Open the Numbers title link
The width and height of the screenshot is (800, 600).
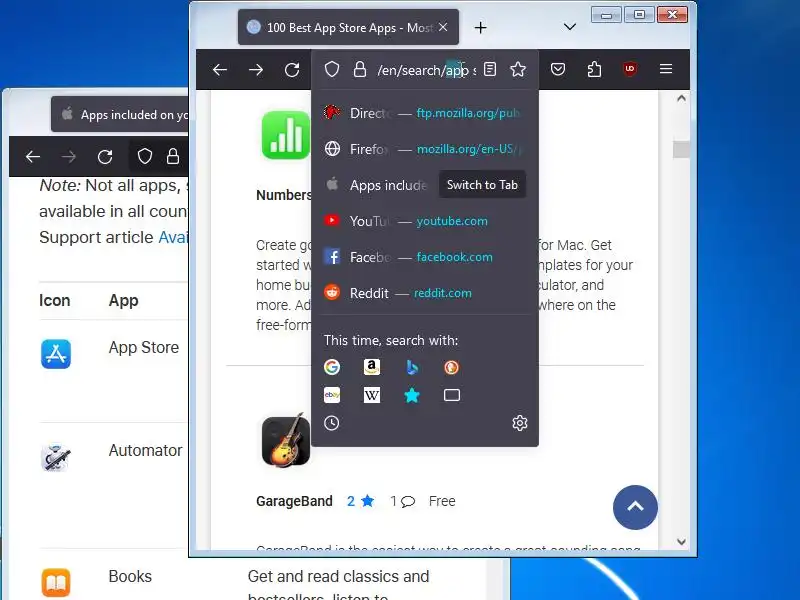click(284, 195)
